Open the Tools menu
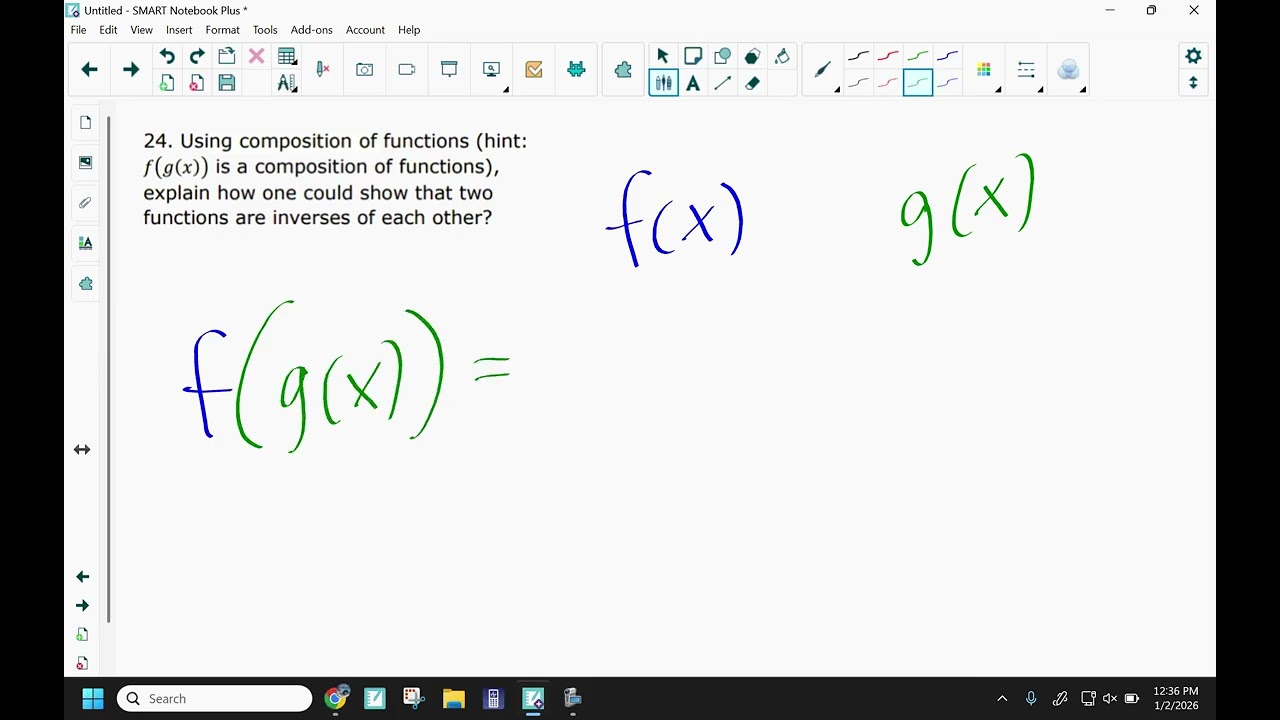This screenshot has height=720, width=1280. coord(265,30)
